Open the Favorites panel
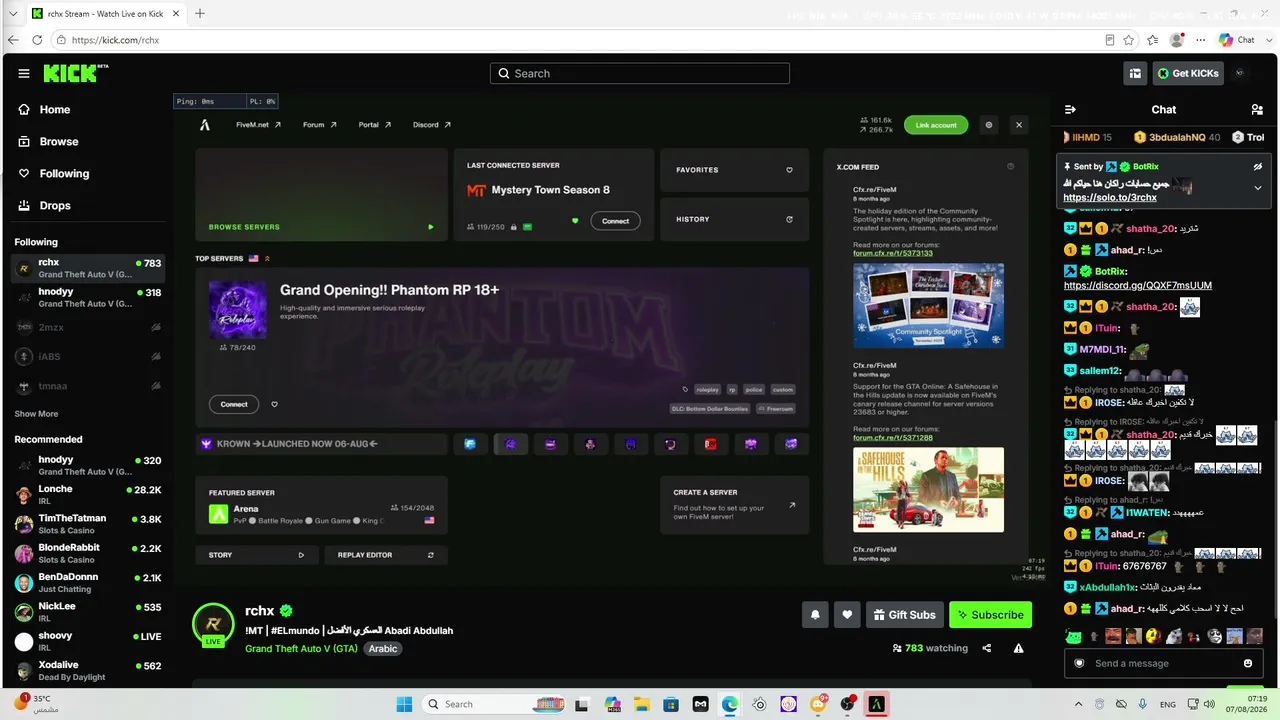The width and height of the screenshot is (1280, 720). 734,170
